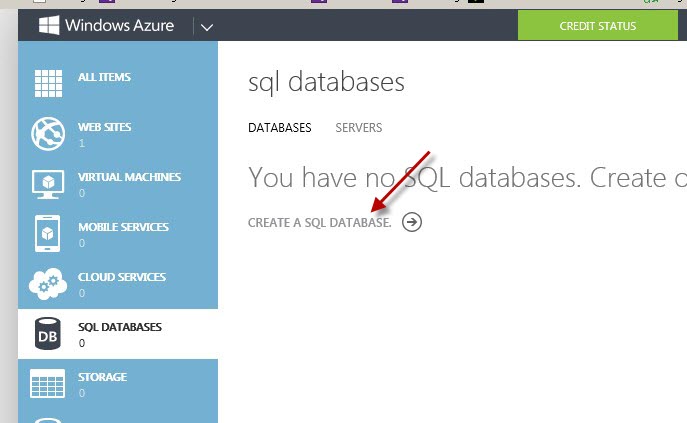The height and width of the screenshot is (423, 687).
Task: Switch to the Servers tab
Action: coord(358,128)
